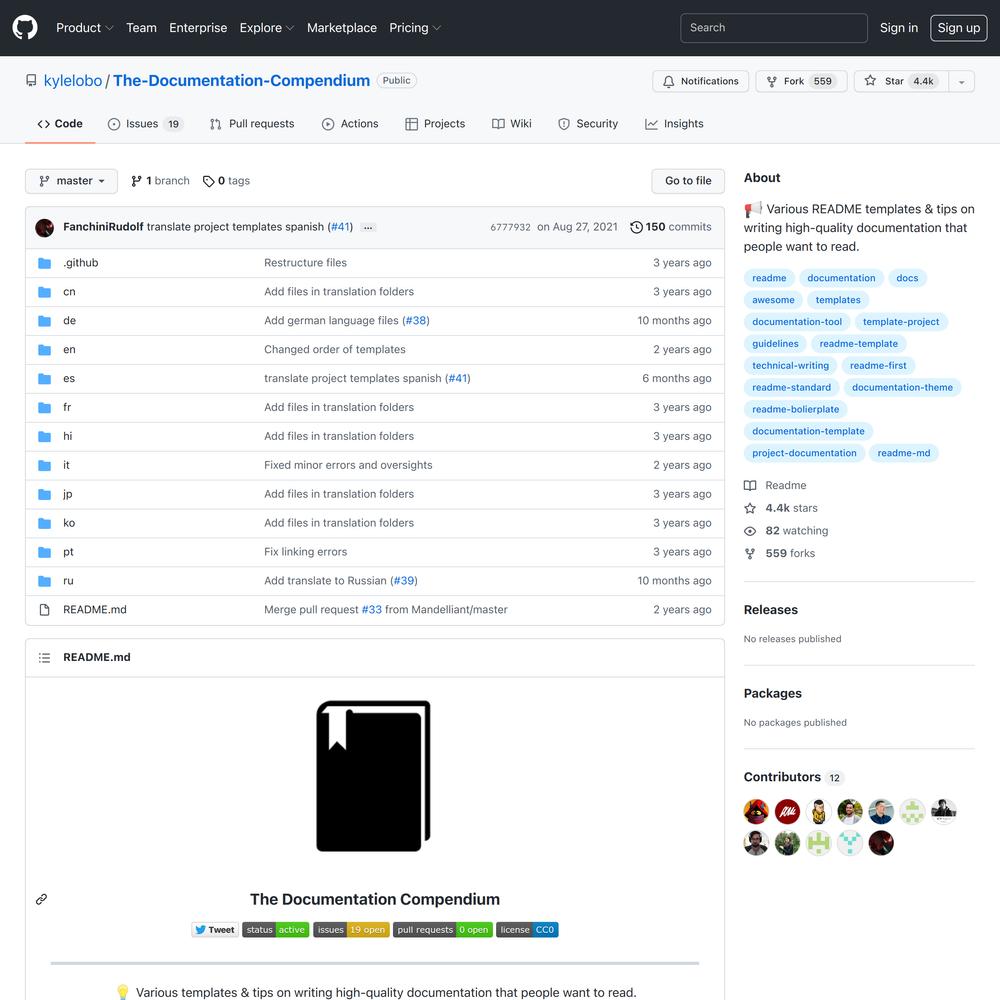Open README table of contents list icon
1000x1000 pixels.
click(45, 658)
